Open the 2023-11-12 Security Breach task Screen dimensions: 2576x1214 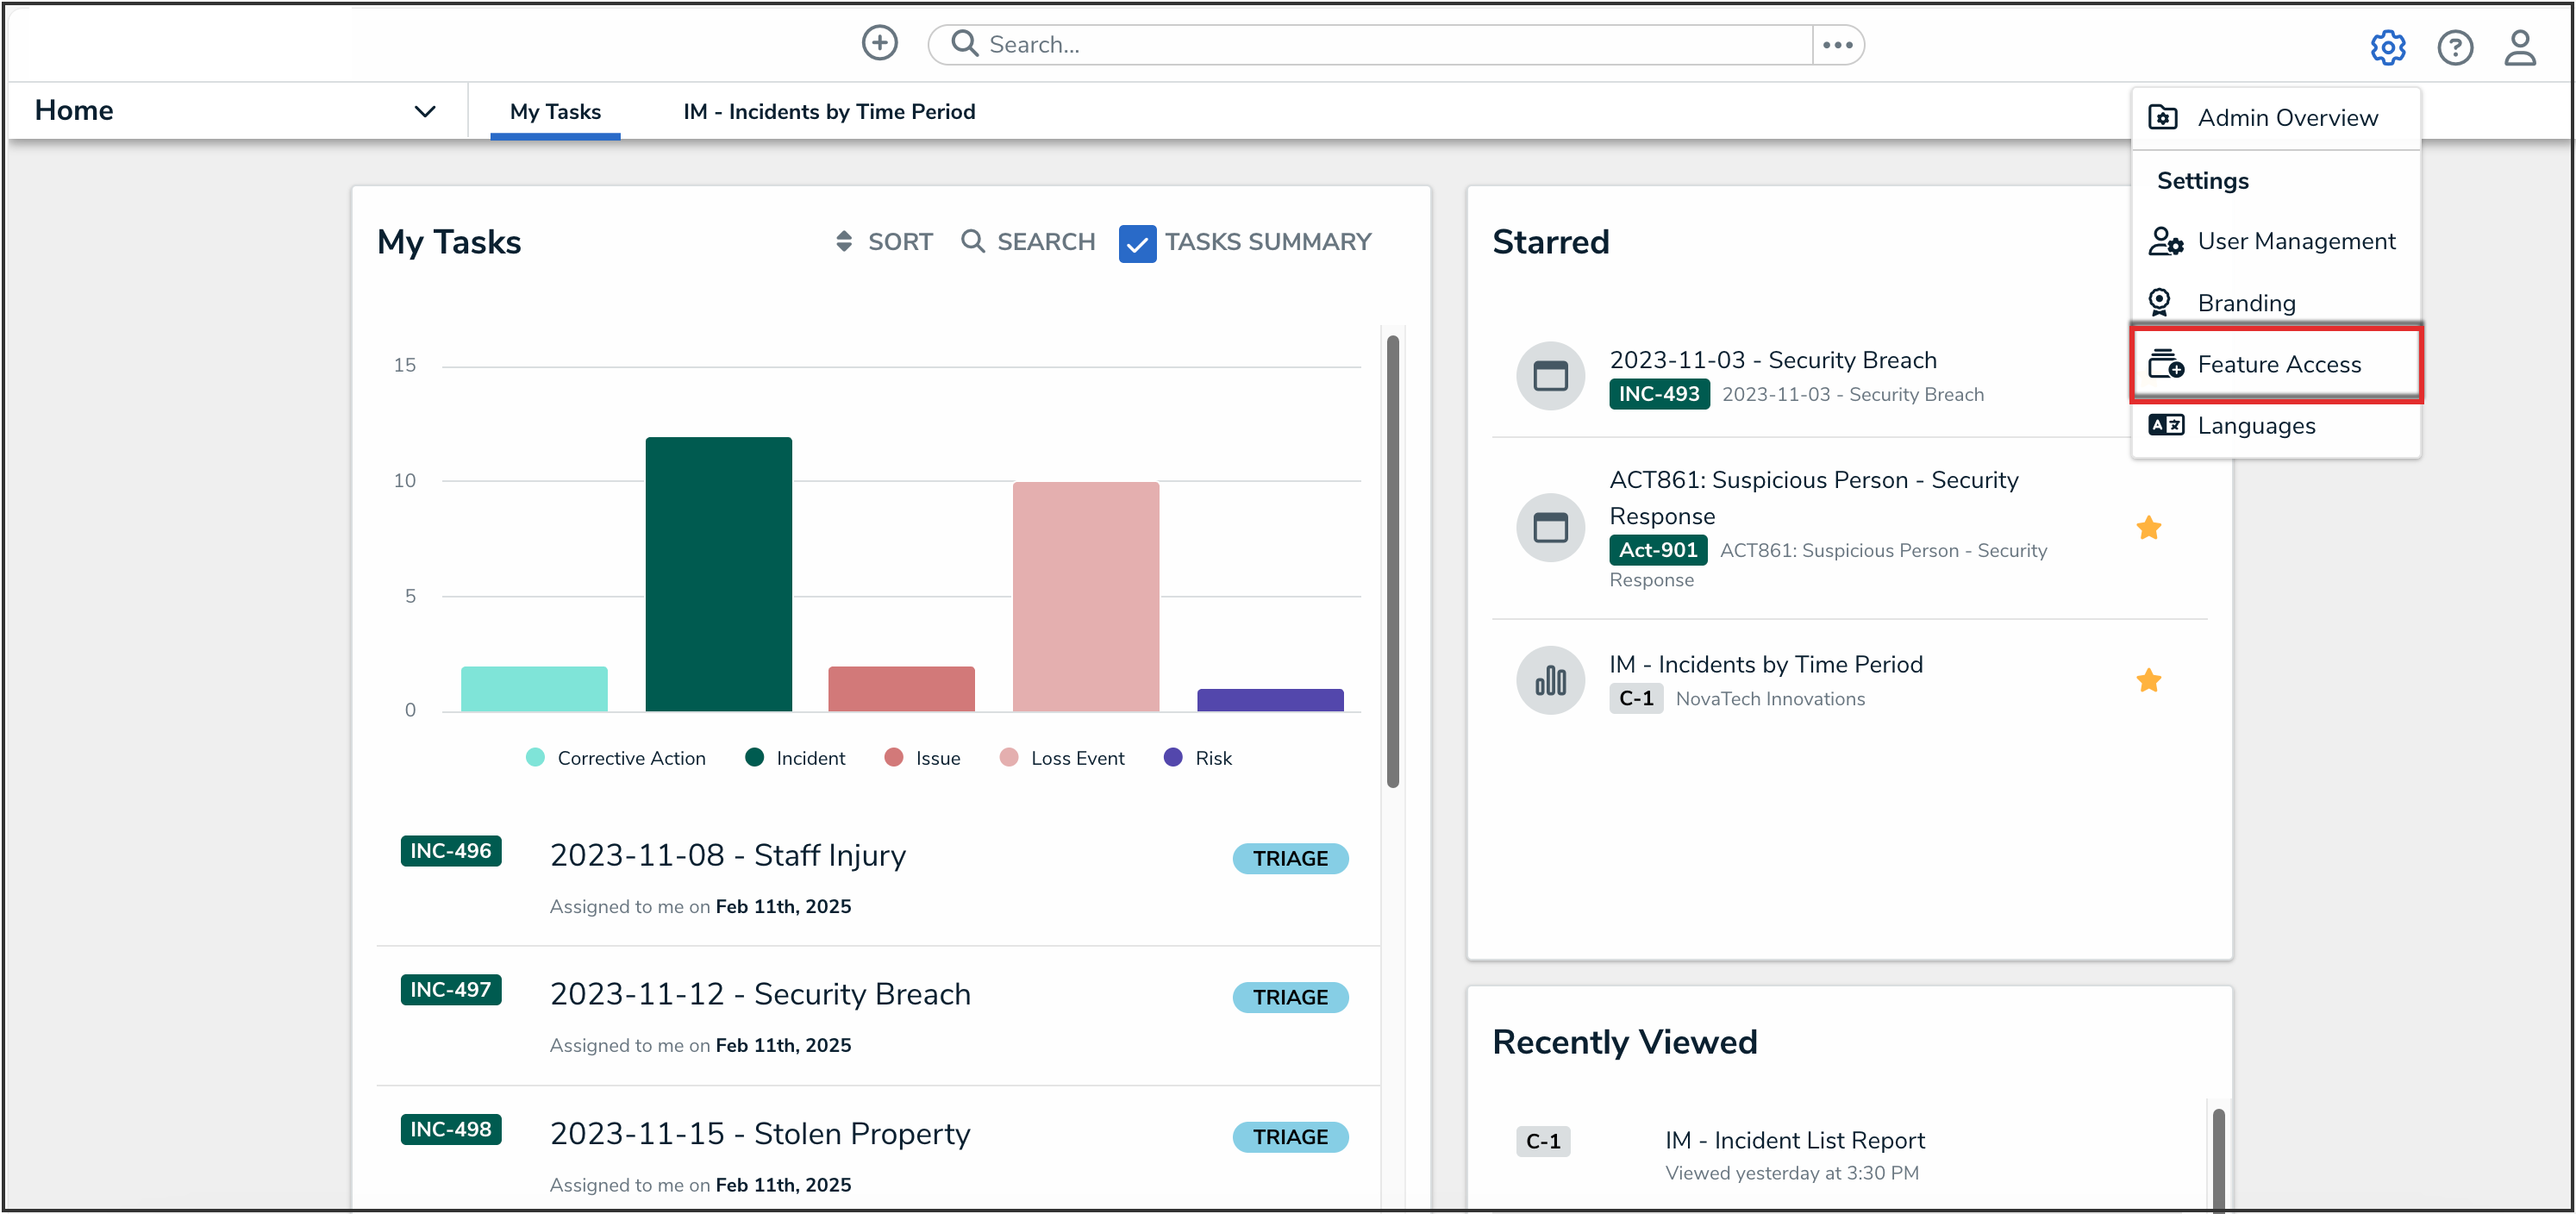tap(760, 994)
